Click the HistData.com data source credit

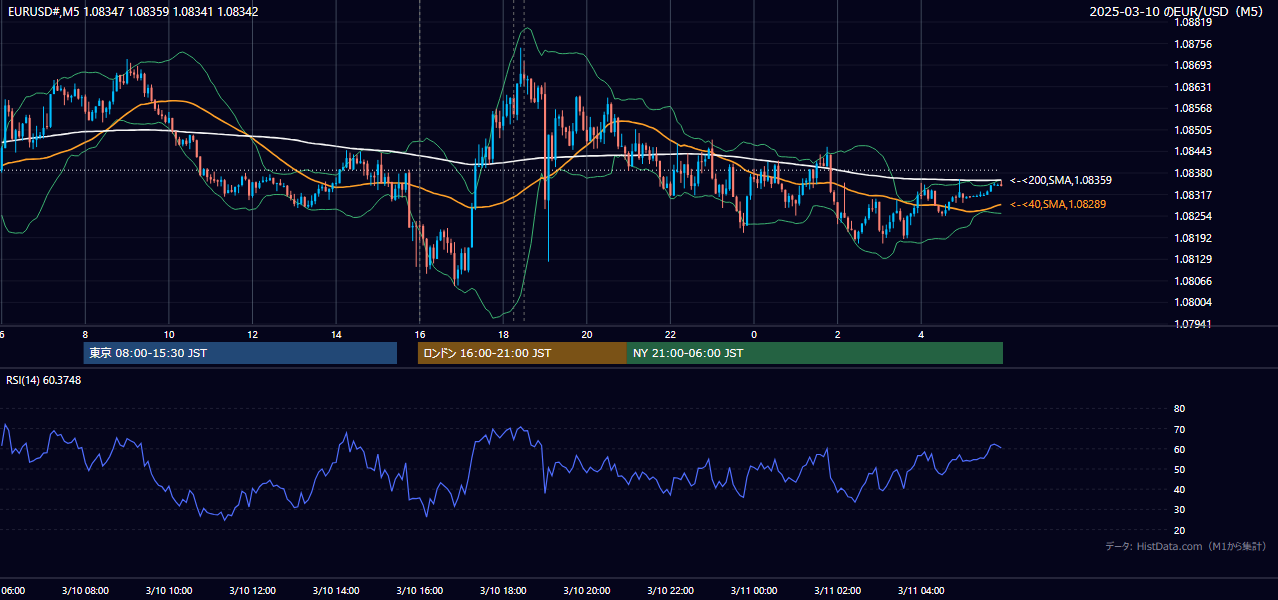1186,546
